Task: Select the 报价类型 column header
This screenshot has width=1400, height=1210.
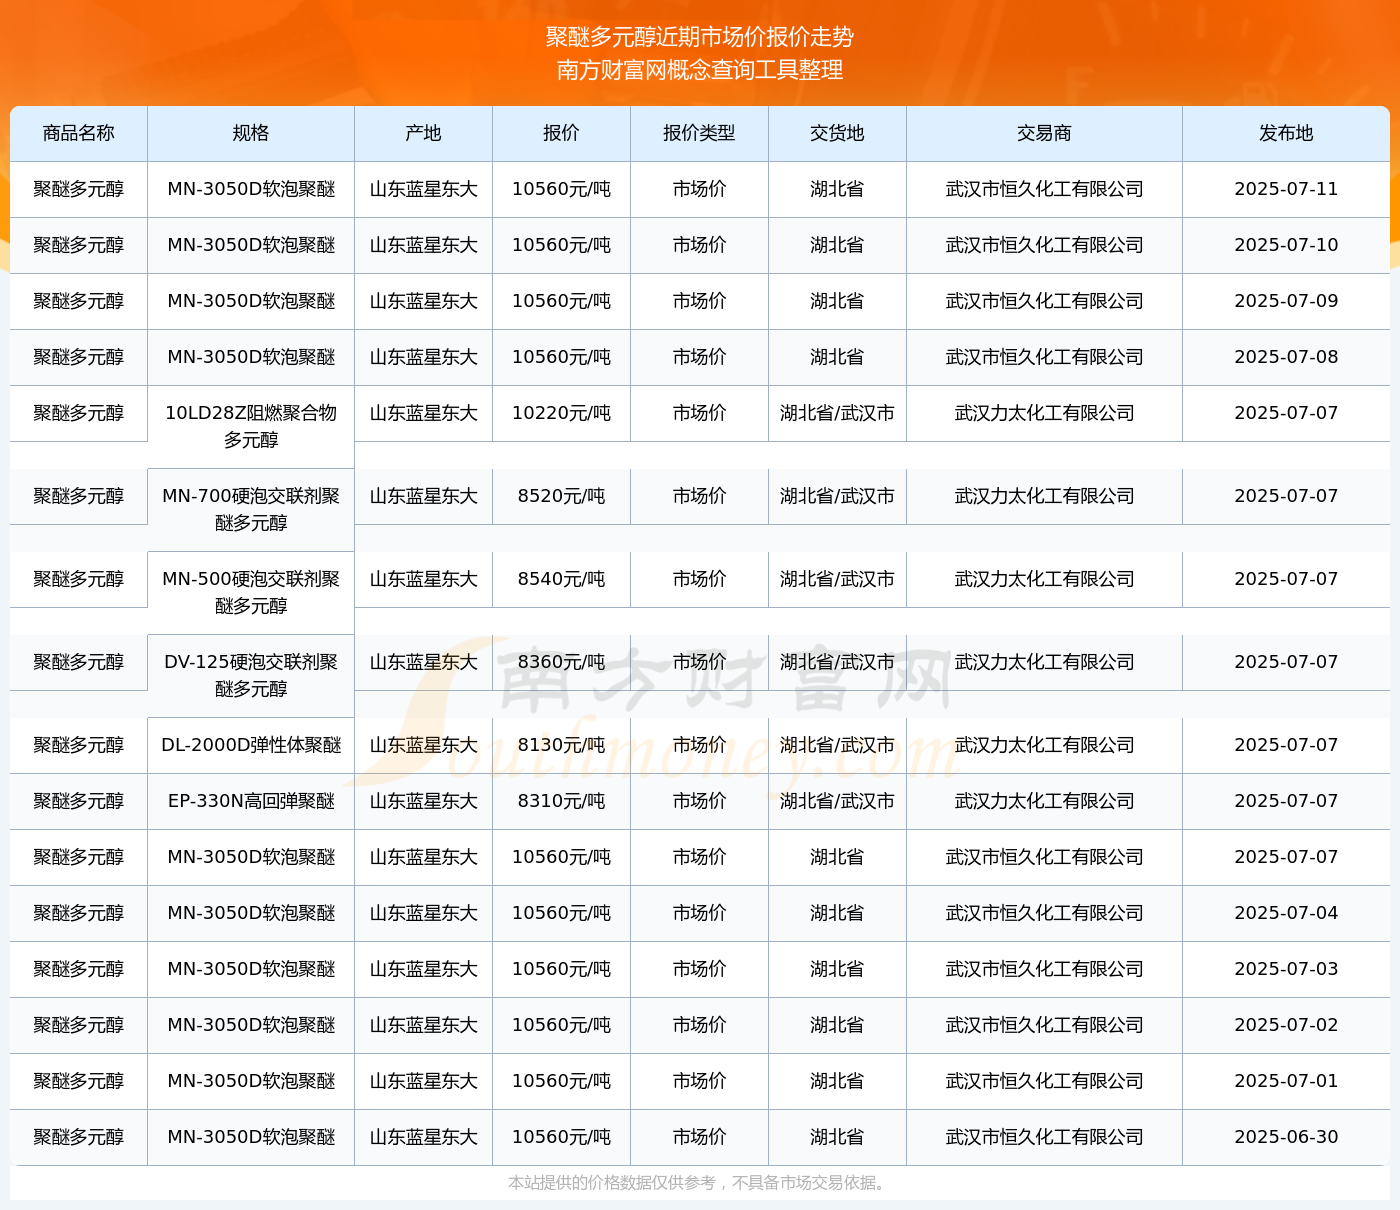Action: [700, 133]
